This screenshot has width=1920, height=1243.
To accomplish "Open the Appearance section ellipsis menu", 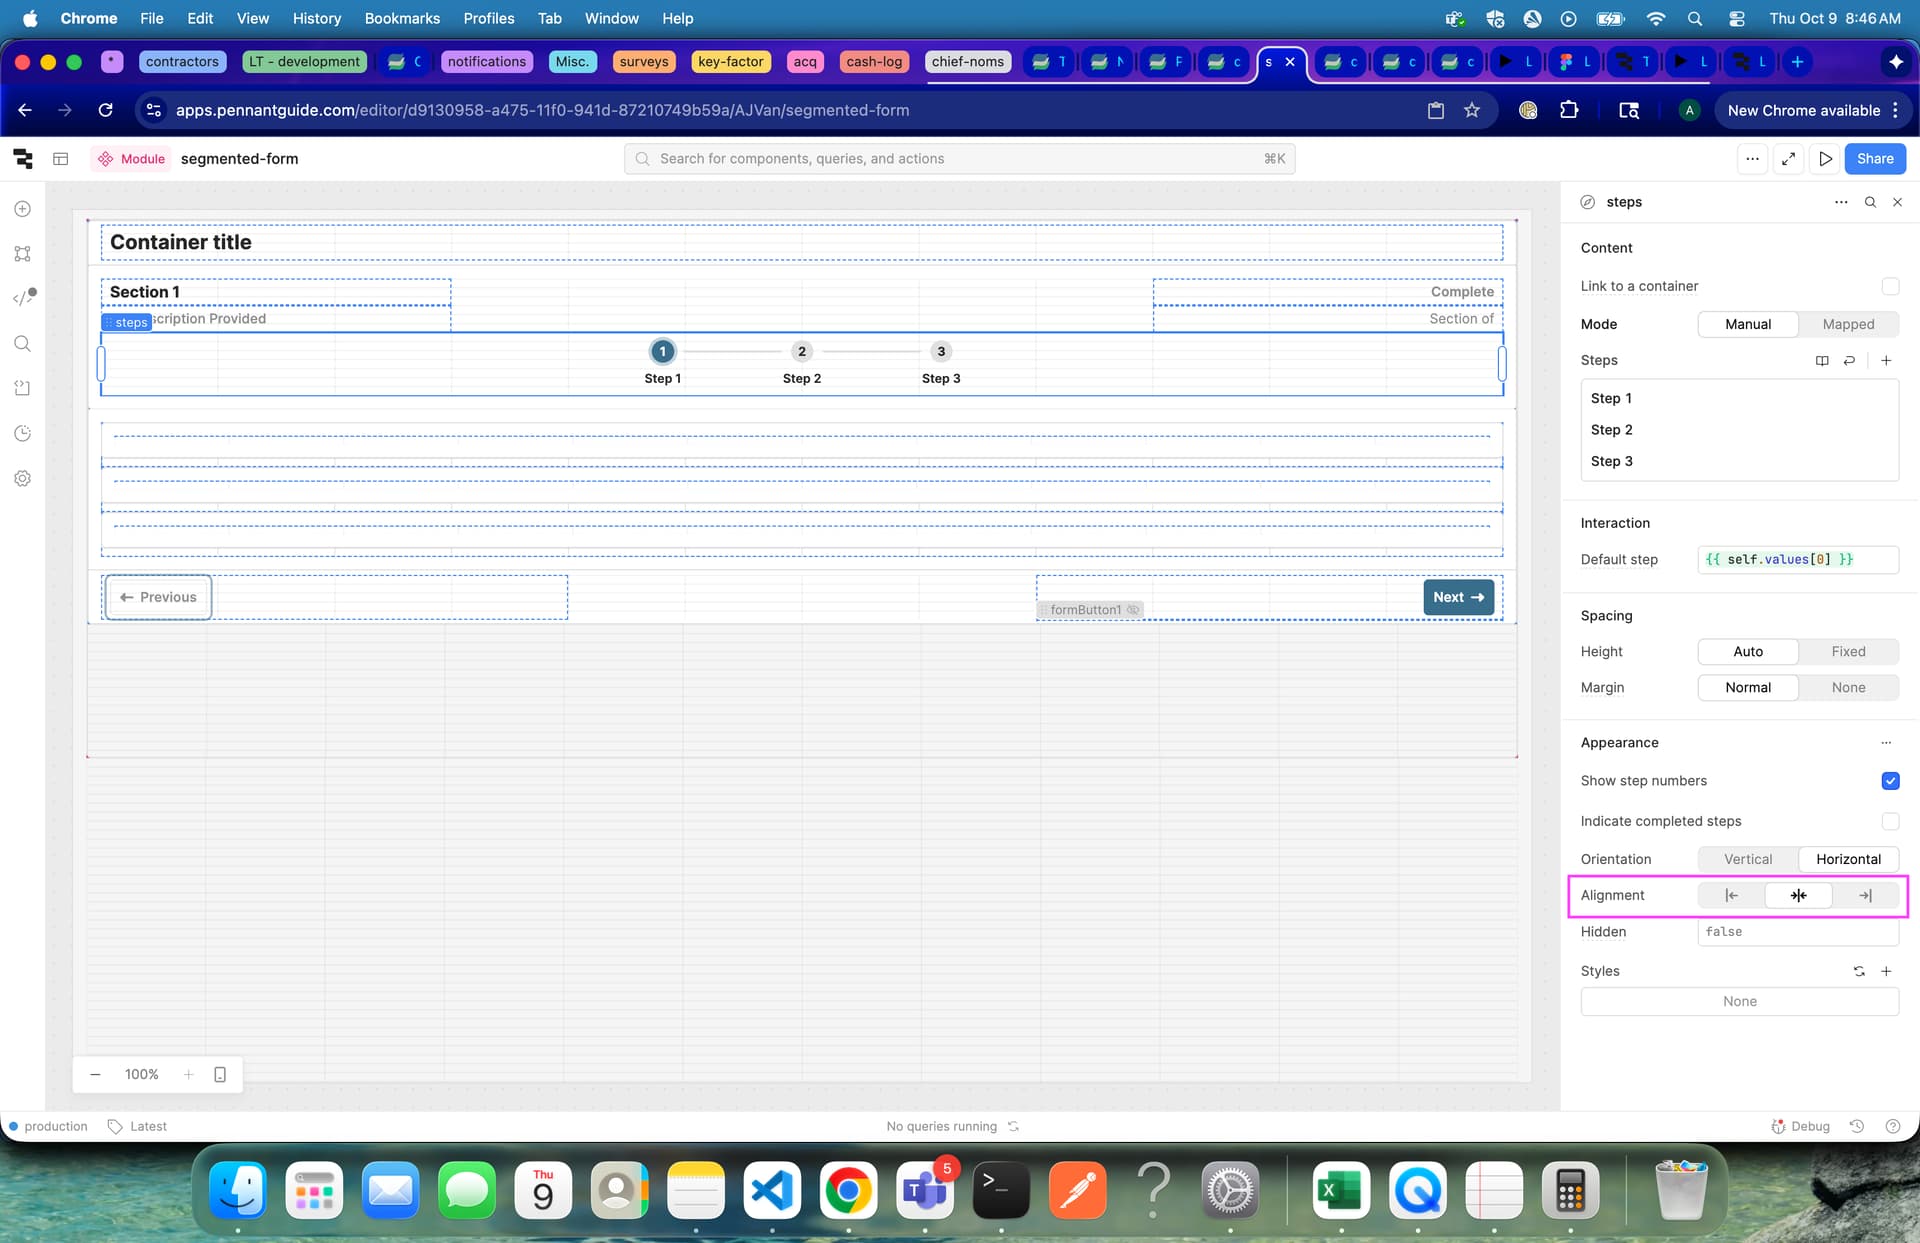I will [1886, 742].
